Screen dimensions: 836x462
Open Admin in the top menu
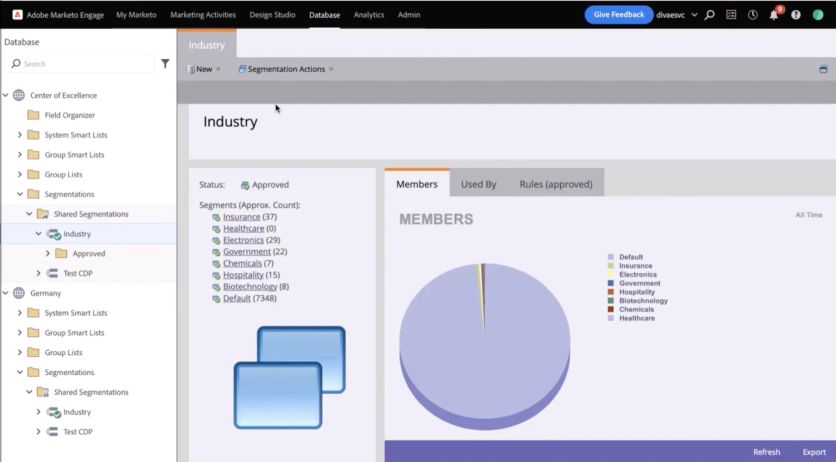pyautogui.click(x=409, y=15)
